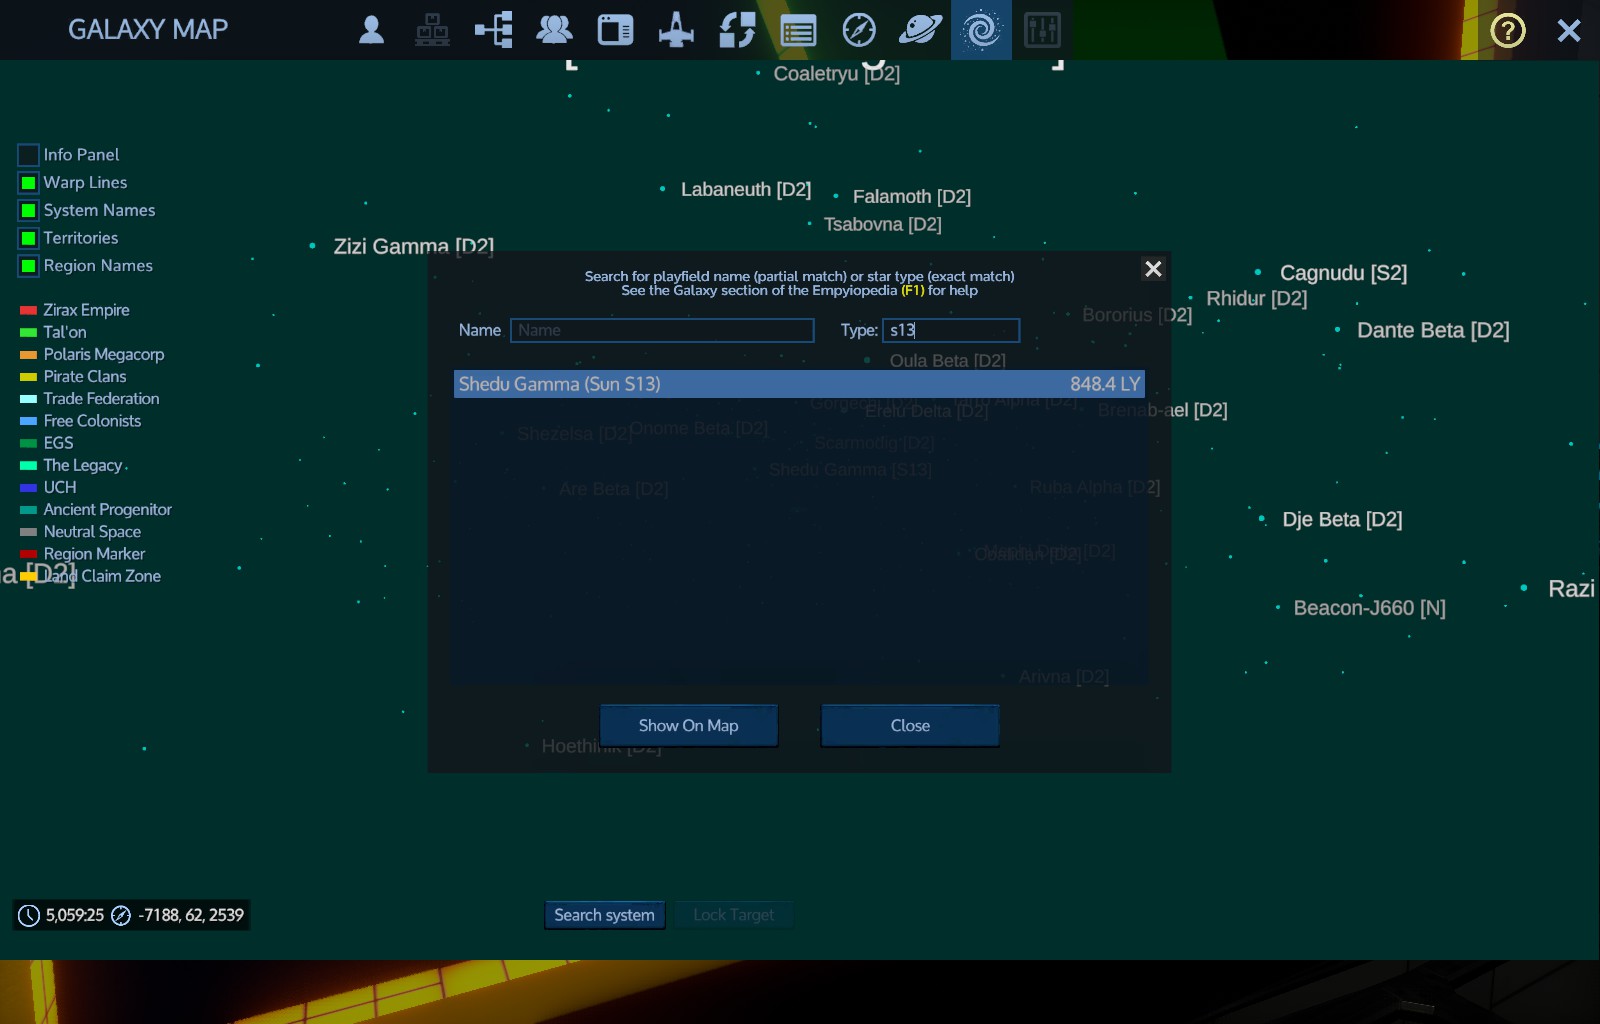Open the window layout Empyriopedia icon
1600x1024 pixels.
click(x=615, y=30)
